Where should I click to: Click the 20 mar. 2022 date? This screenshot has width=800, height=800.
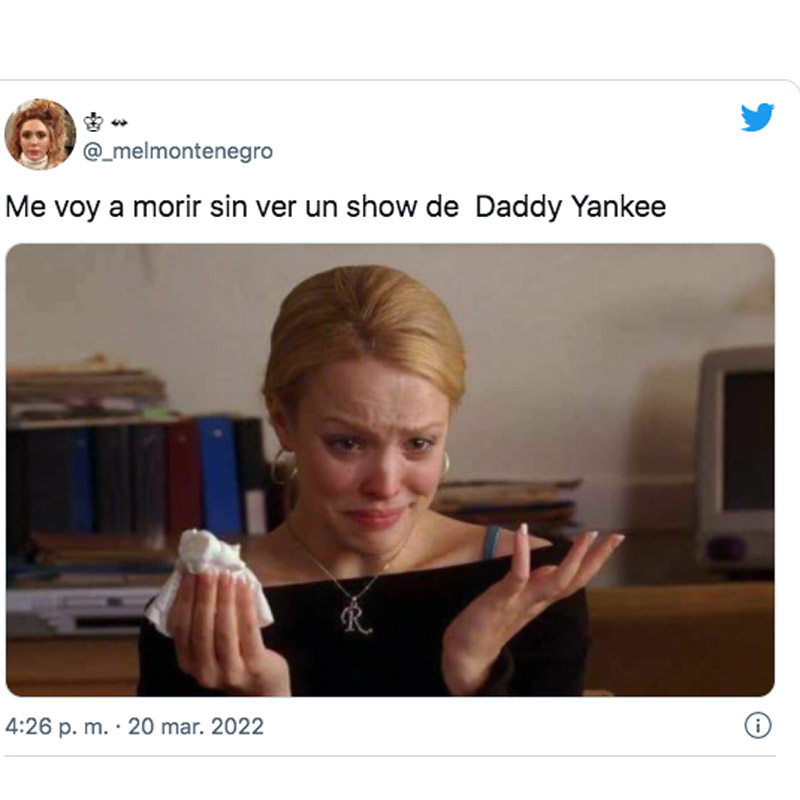[x=196, y=726]
